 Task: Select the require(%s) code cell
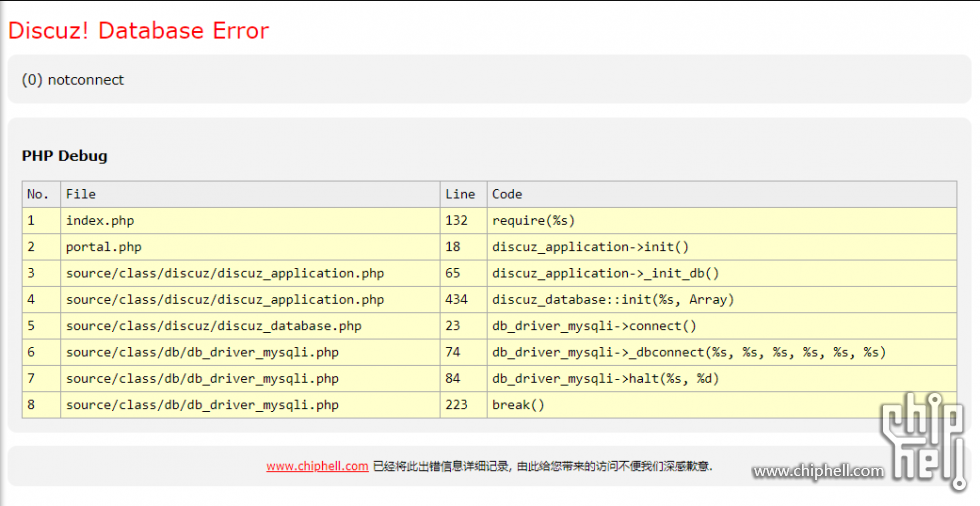coord(722,221)
